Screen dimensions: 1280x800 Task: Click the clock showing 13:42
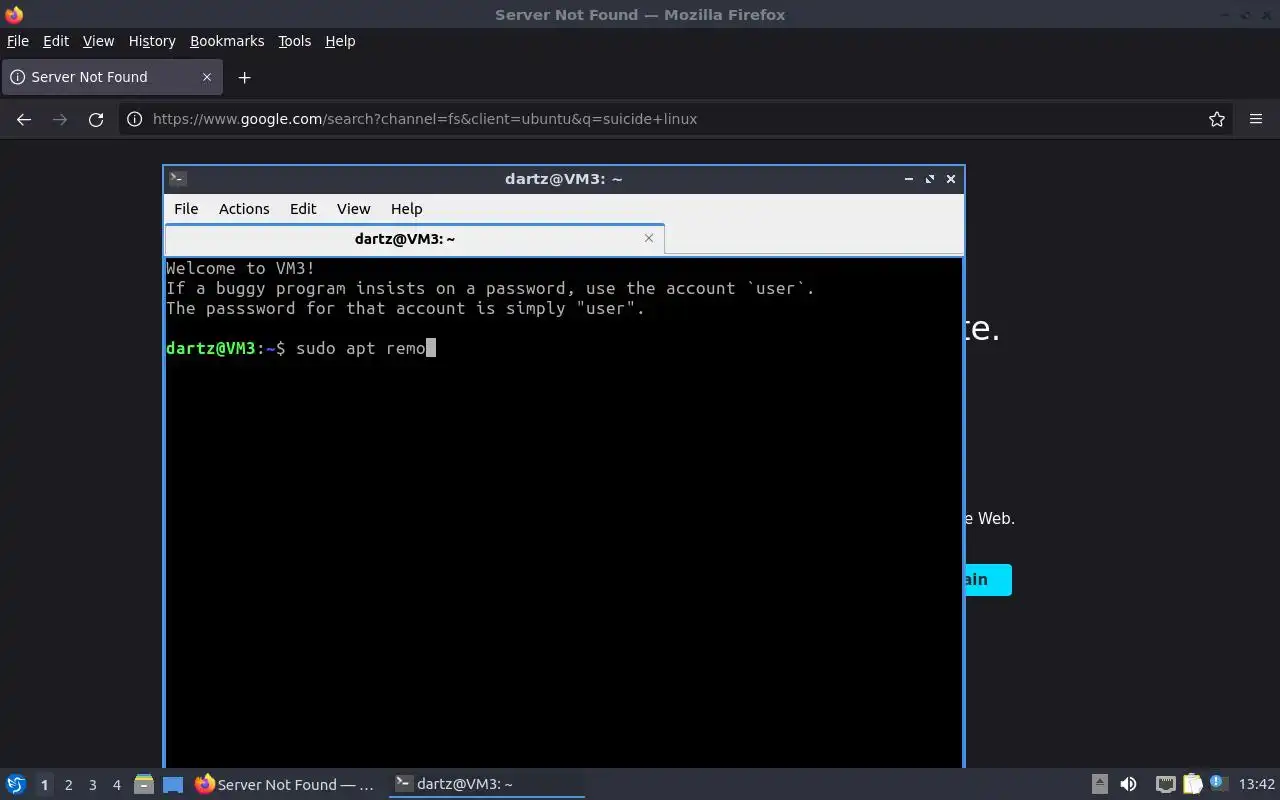(x=1257, y=785)
